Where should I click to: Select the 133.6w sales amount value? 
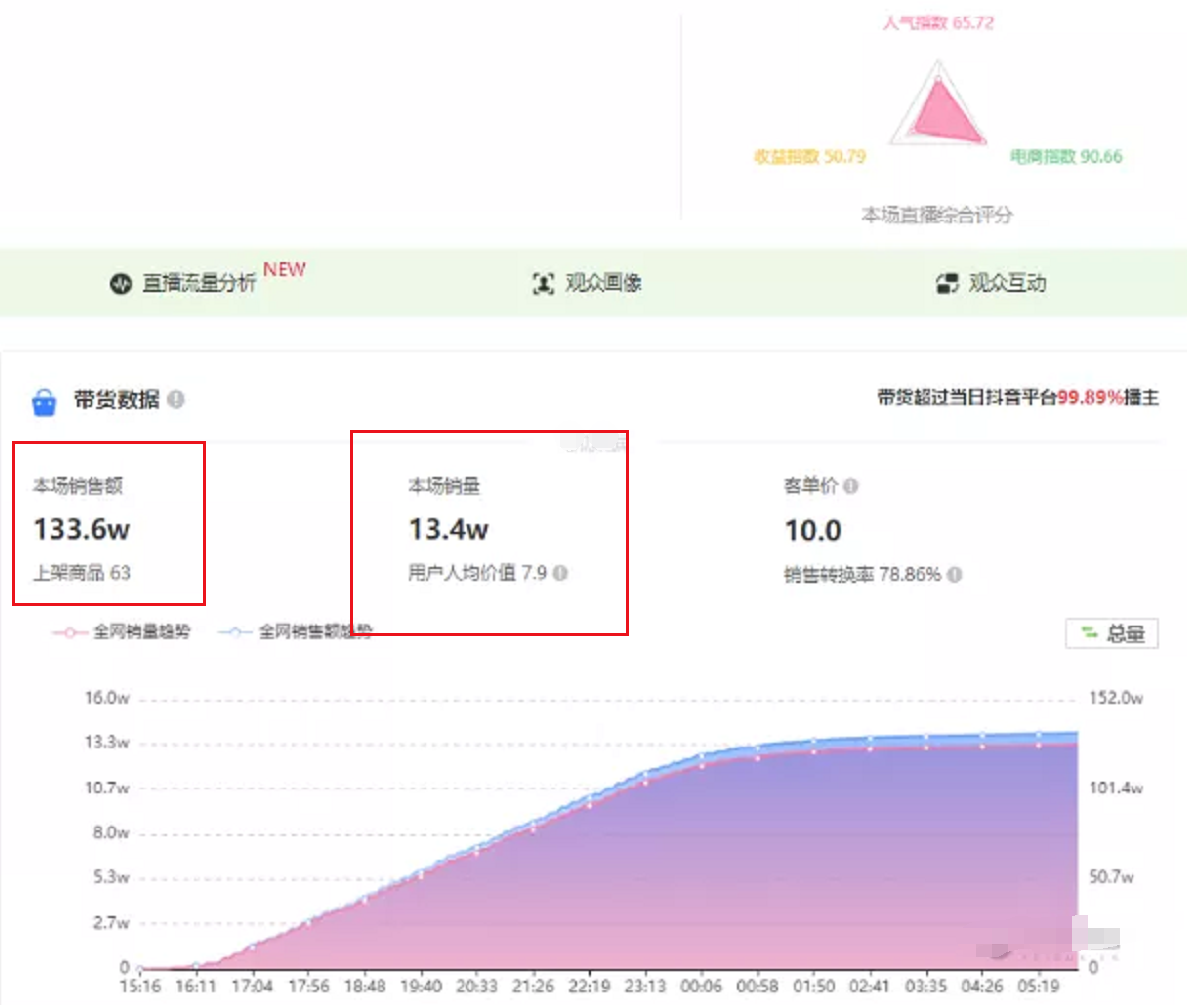(x=82, y=529)
